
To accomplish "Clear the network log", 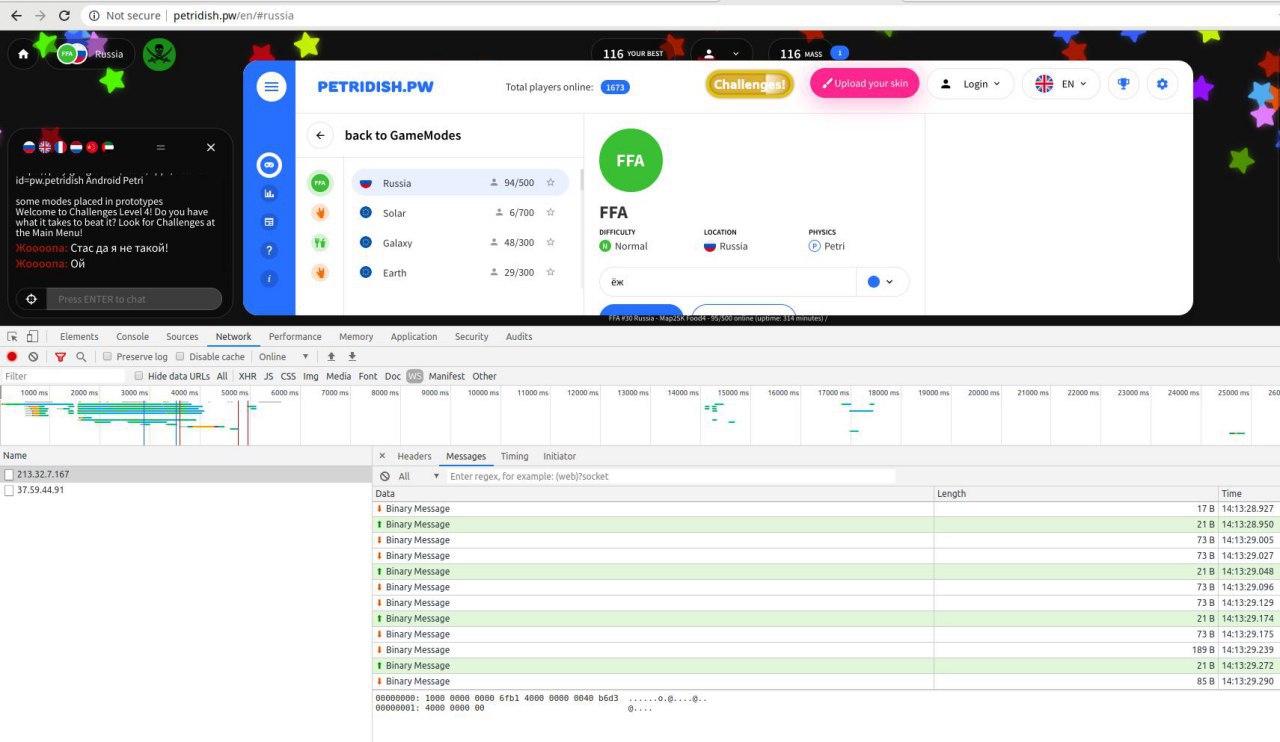I will pyautogui.click(x=33, y=357).
